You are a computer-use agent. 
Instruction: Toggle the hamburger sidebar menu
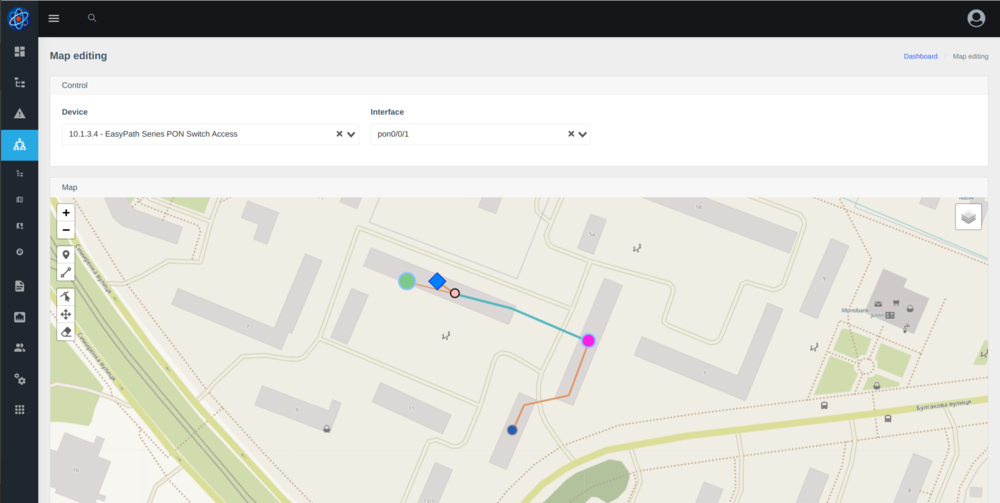(54, 18)
